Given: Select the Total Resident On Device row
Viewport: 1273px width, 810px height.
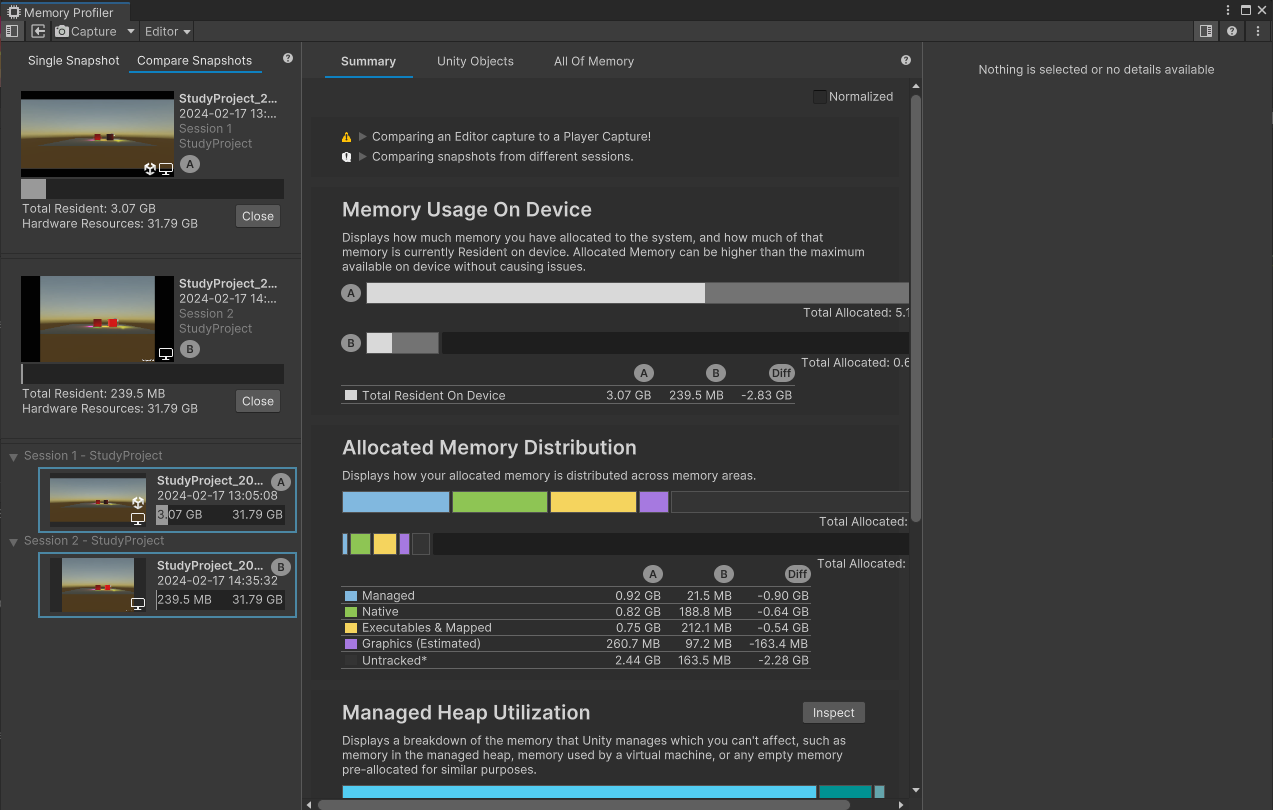Looking at the screenshot, I should click(x=568, y=395).
